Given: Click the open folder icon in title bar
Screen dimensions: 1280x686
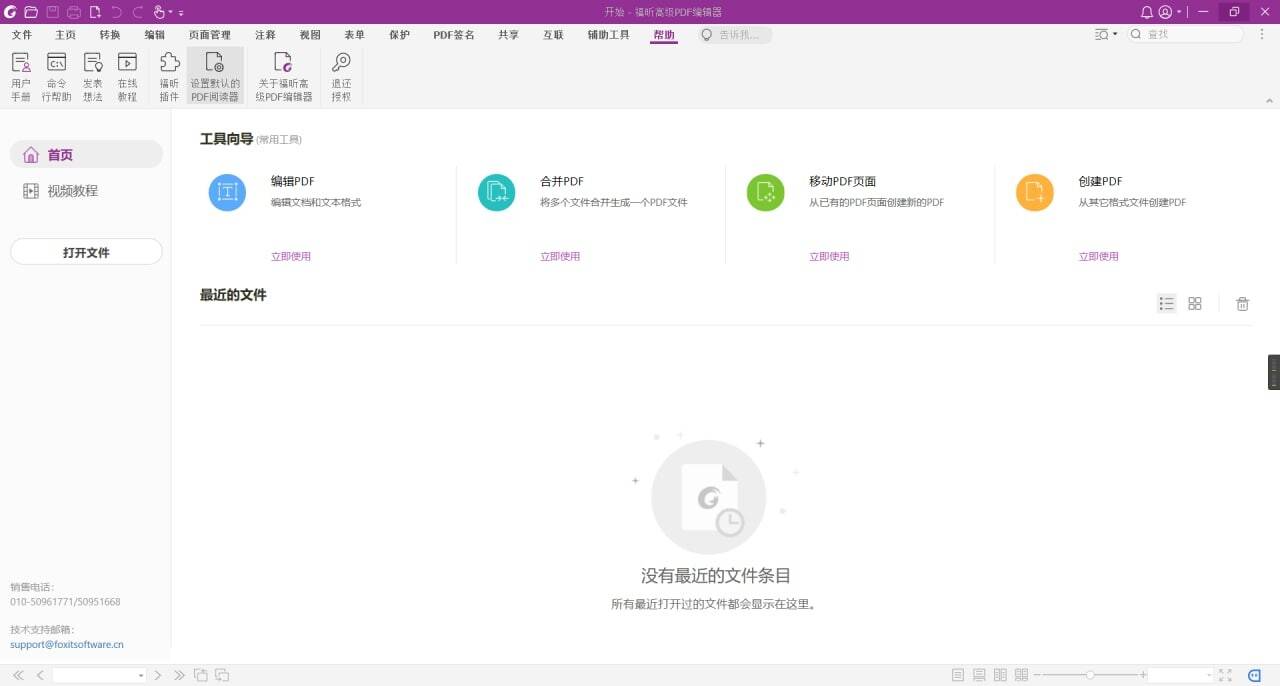Looking at the screenshot, I should click(31, 12).
